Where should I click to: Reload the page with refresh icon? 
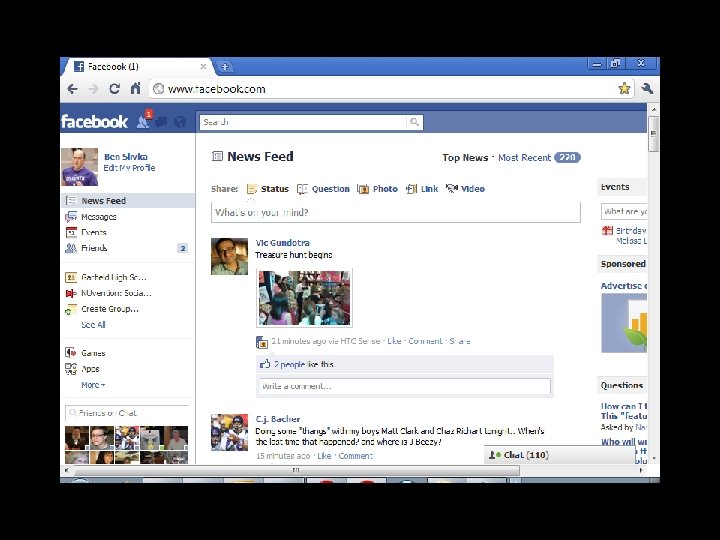114,89
